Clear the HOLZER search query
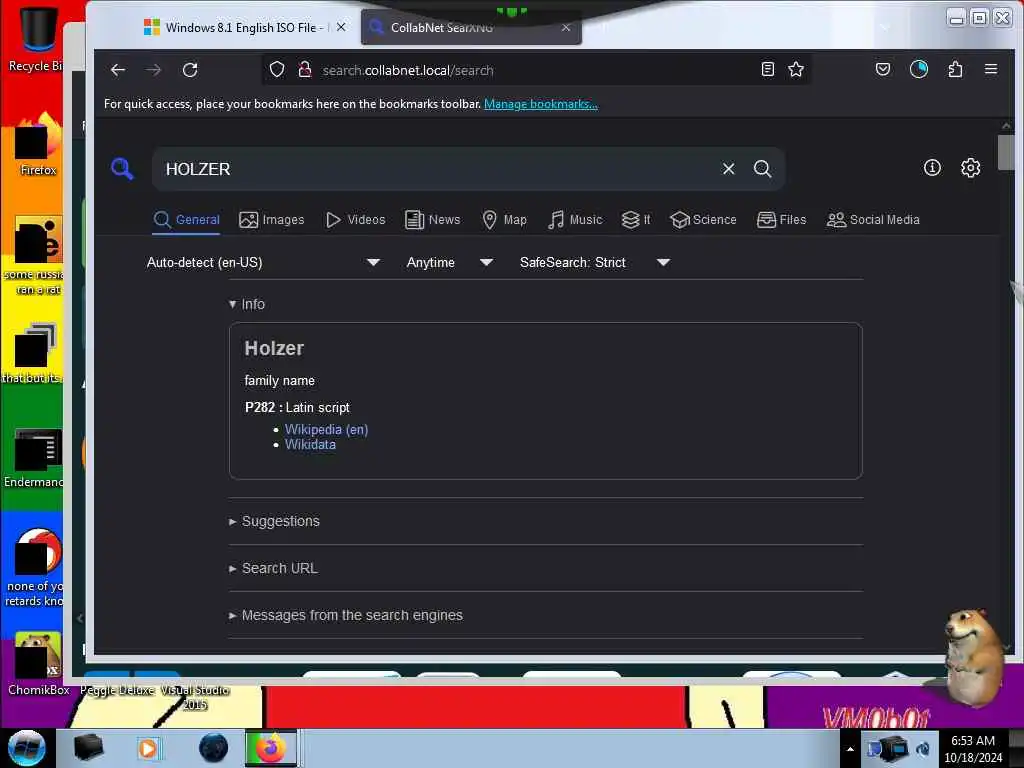Image resolution: width=1024 pixels, height=768 pixels. (729, 168)
